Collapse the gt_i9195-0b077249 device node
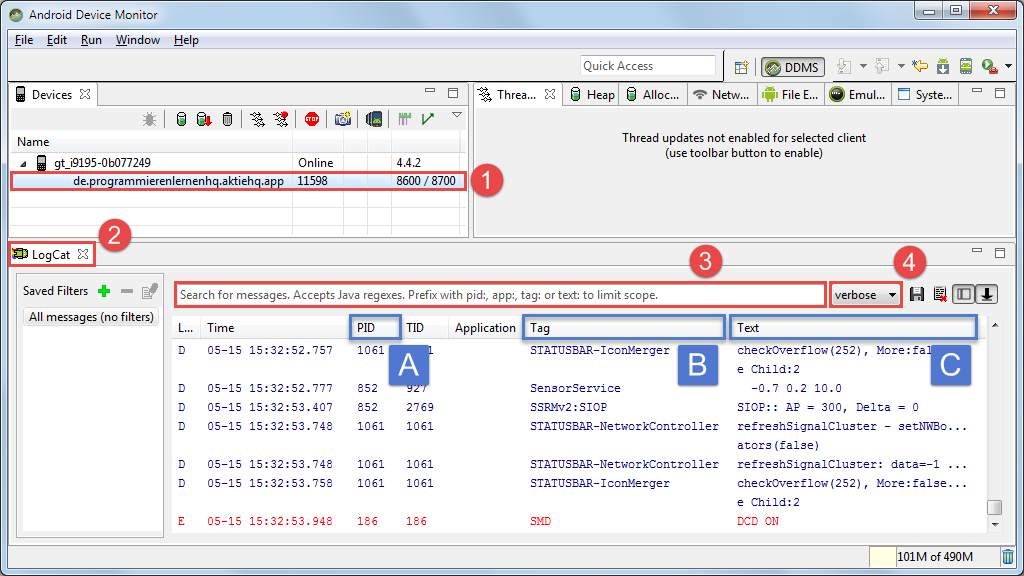 coord(23,163)
